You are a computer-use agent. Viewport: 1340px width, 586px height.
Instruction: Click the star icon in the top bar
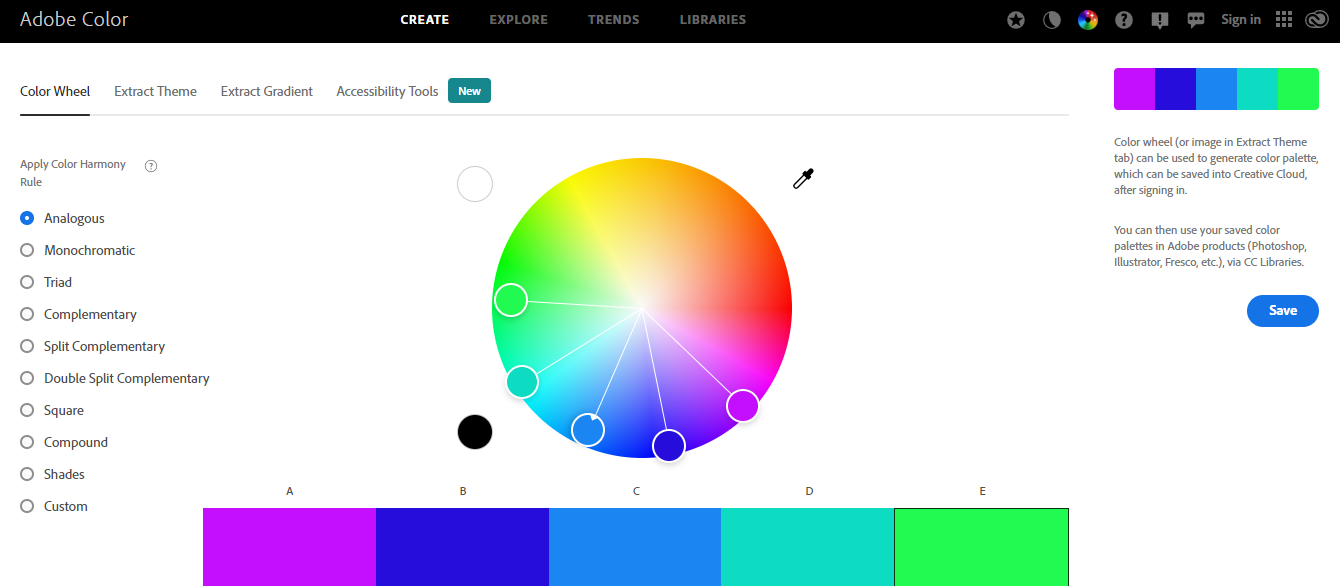tap(1016, 19)
